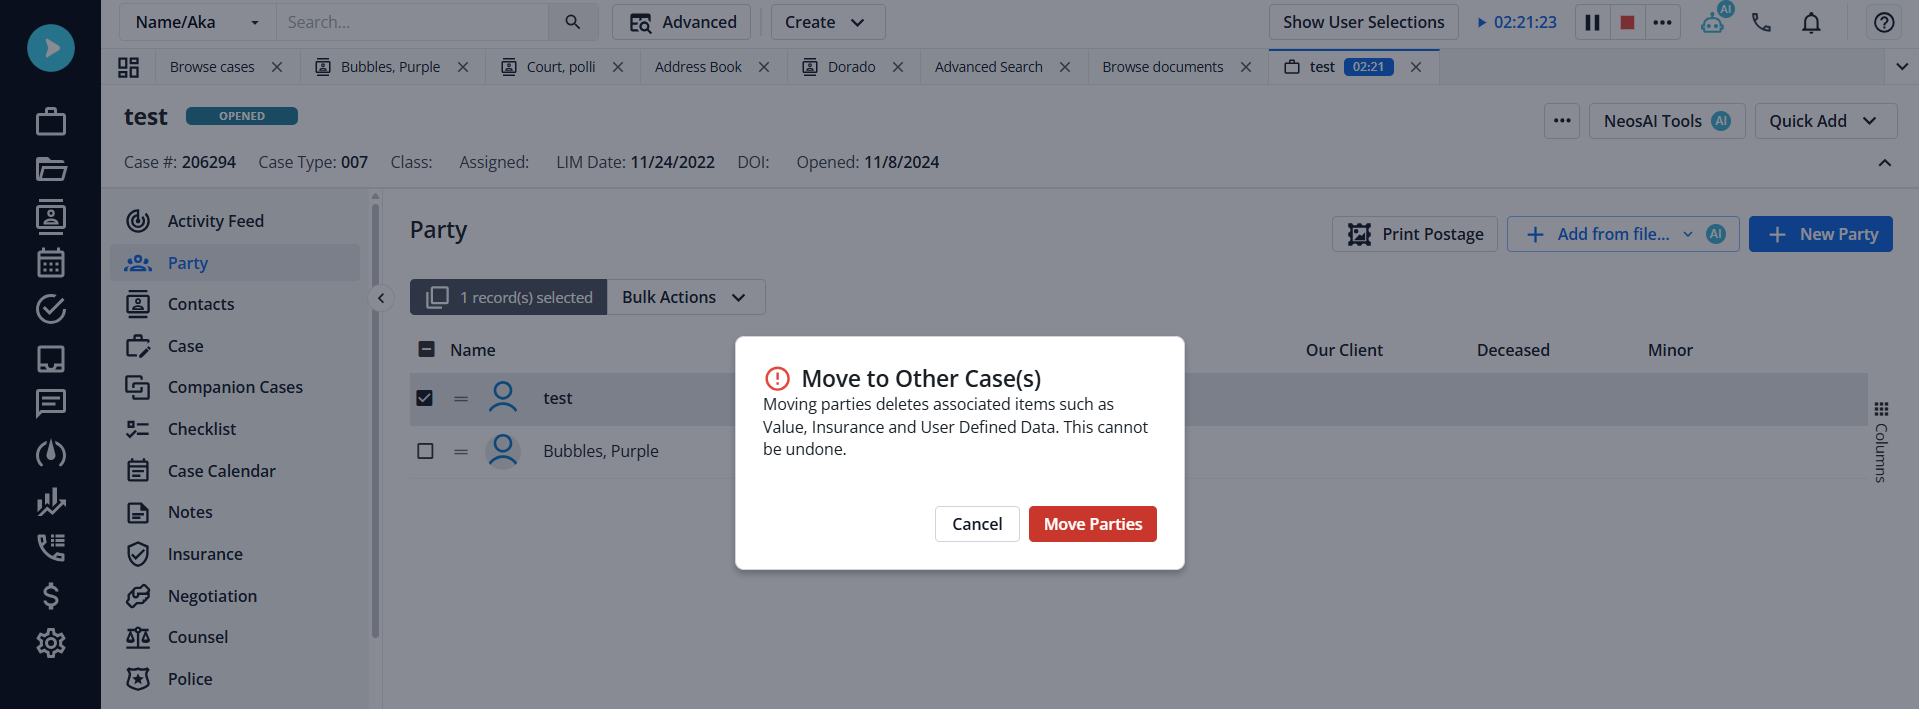Click the elapsed timer 02:21:23 display
Viewport: 1919px width, 709px height.
point(1517,22)
